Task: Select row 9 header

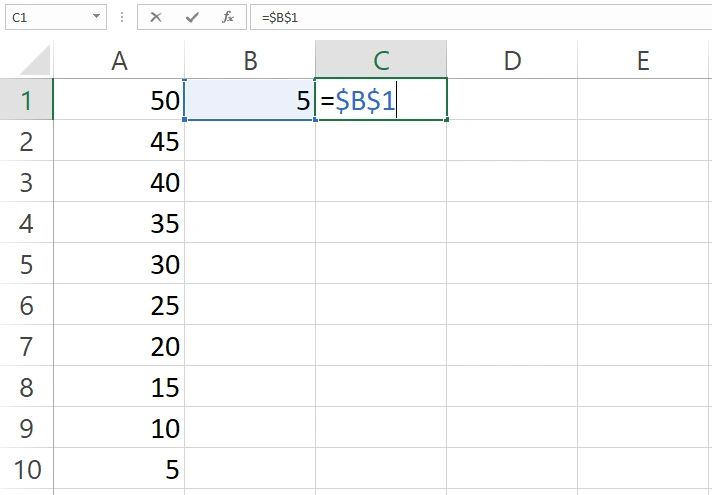Action: [x=26, y=427]
